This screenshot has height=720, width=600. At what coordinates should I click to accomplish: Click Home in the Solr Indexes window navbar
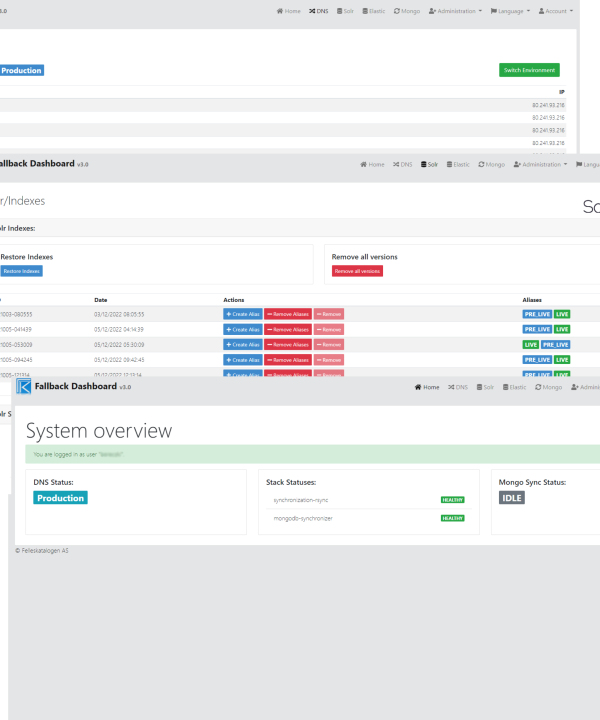click(x=372, y=164)
